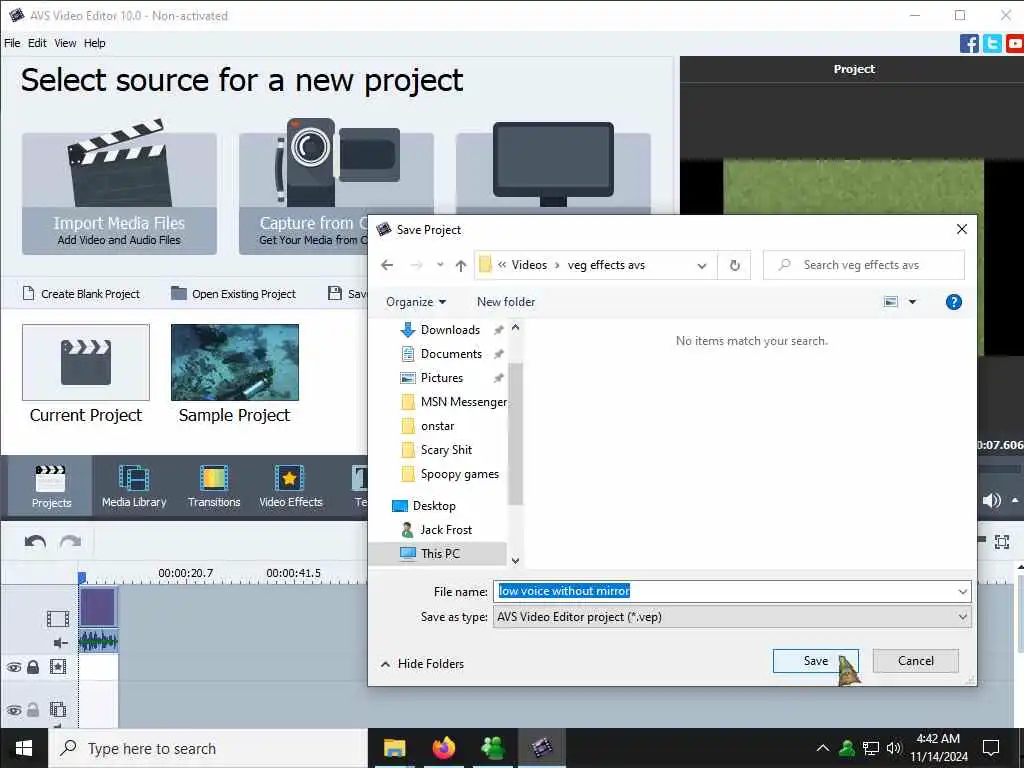This screenshot has width=1024, height=768.
Task: Click the video effects track star icon
Action: (58, 667)
